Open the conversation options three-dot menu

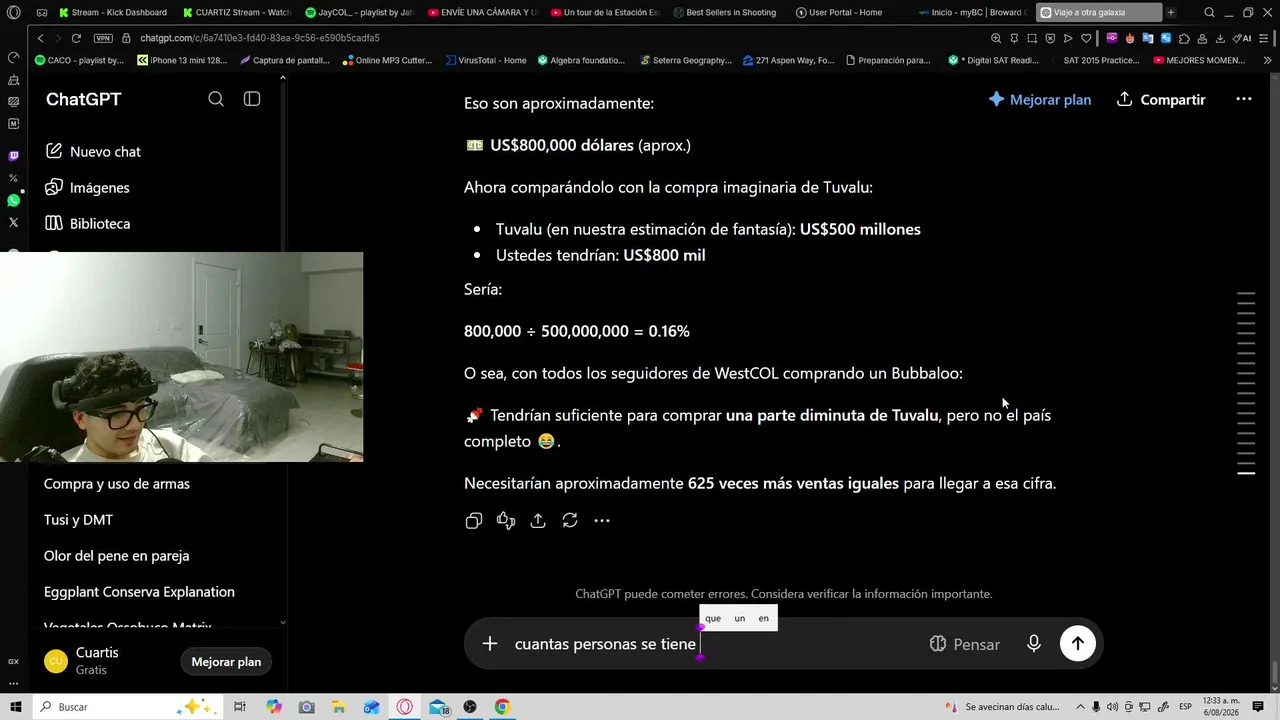1244,100
